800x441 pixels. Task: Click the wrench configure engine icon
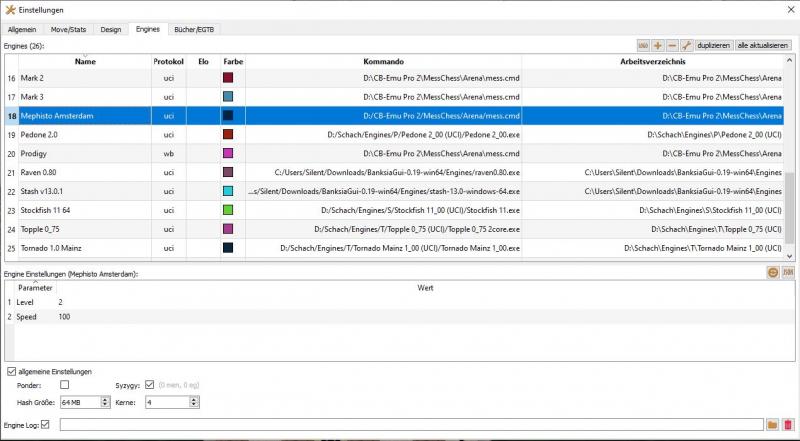click(x=687, y=46)
